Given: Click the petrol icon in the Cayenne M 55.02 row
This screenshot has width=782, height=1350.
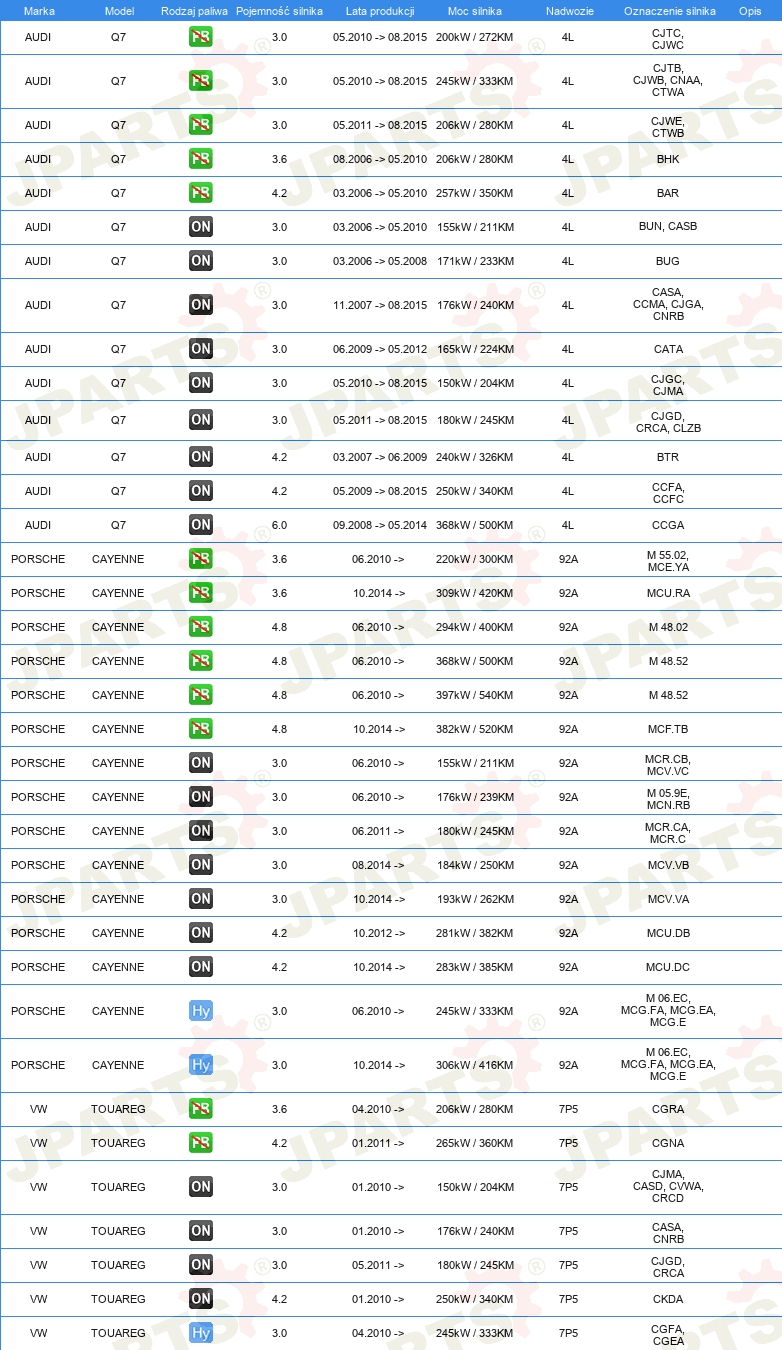Looking at the screenshot, I should pos(201,559).
